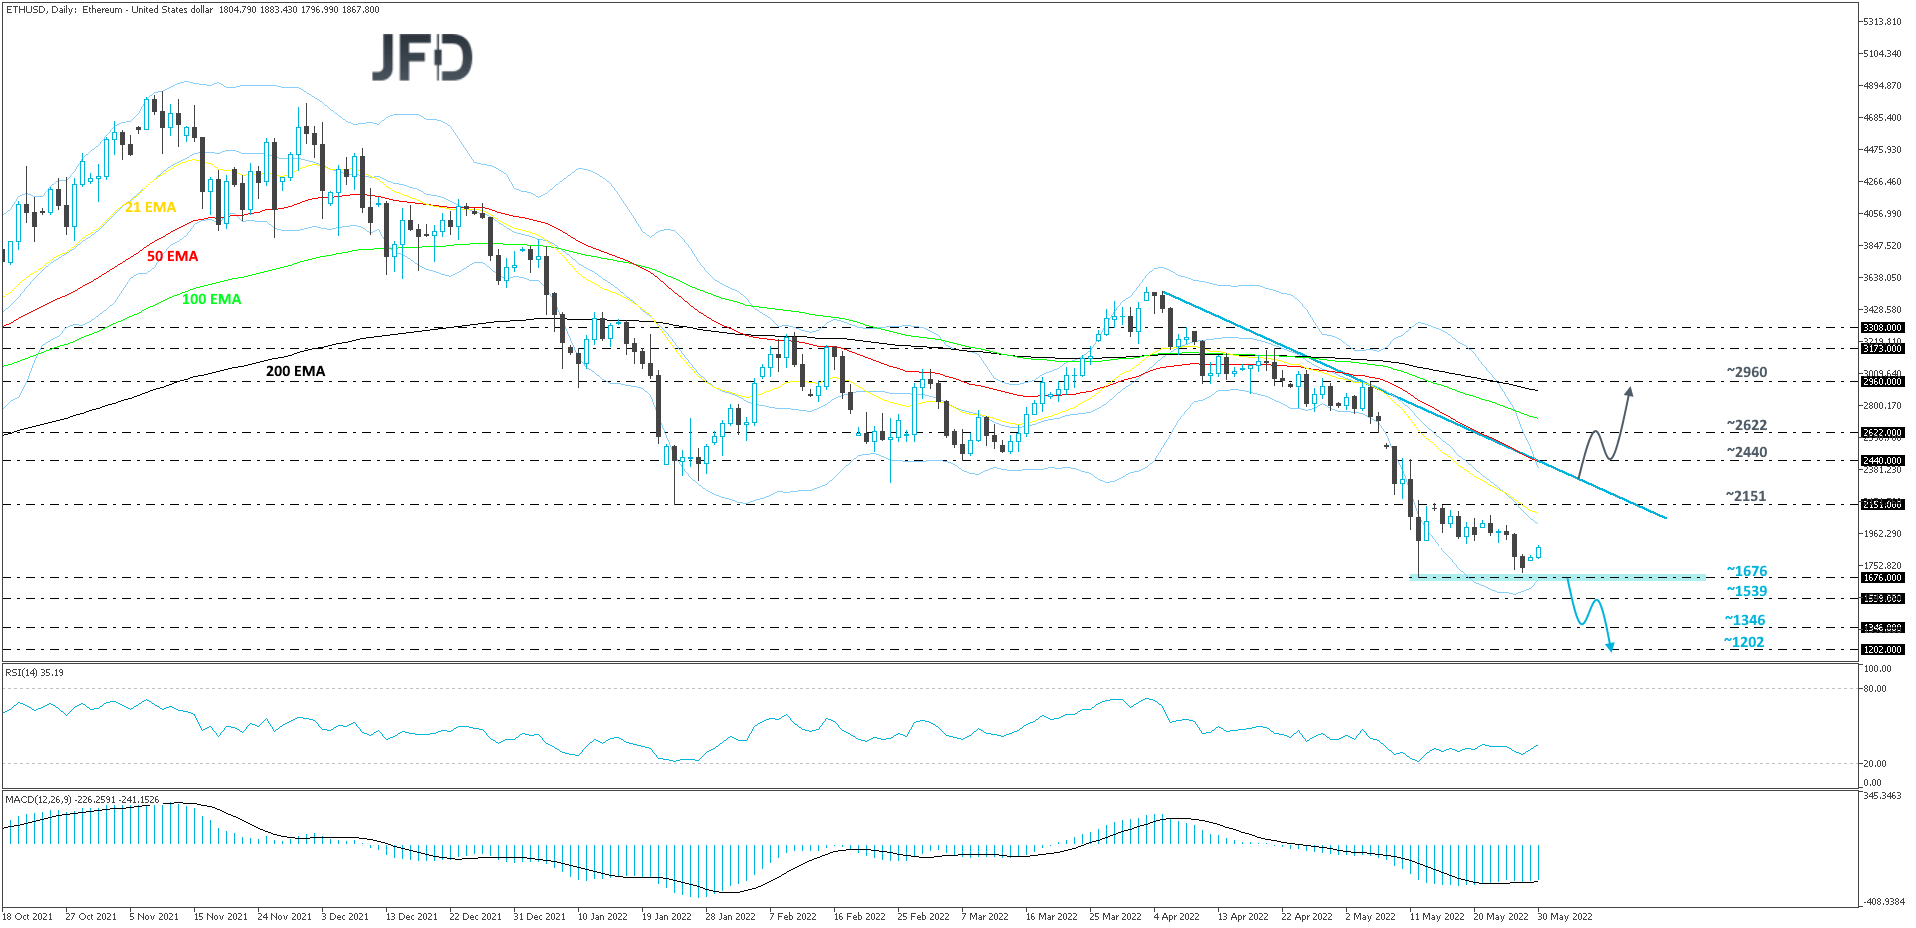Open the RSI(14) indicator label

(x=34, y=673)
